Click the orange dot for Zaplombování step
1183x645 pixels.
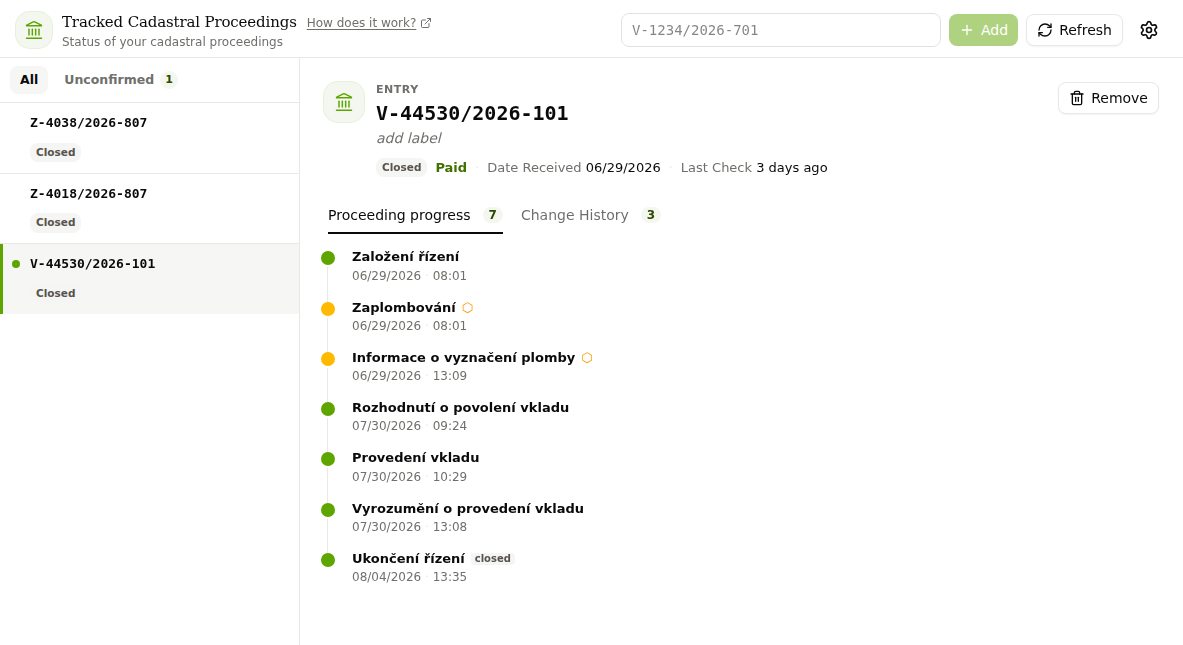pos(328,309)
